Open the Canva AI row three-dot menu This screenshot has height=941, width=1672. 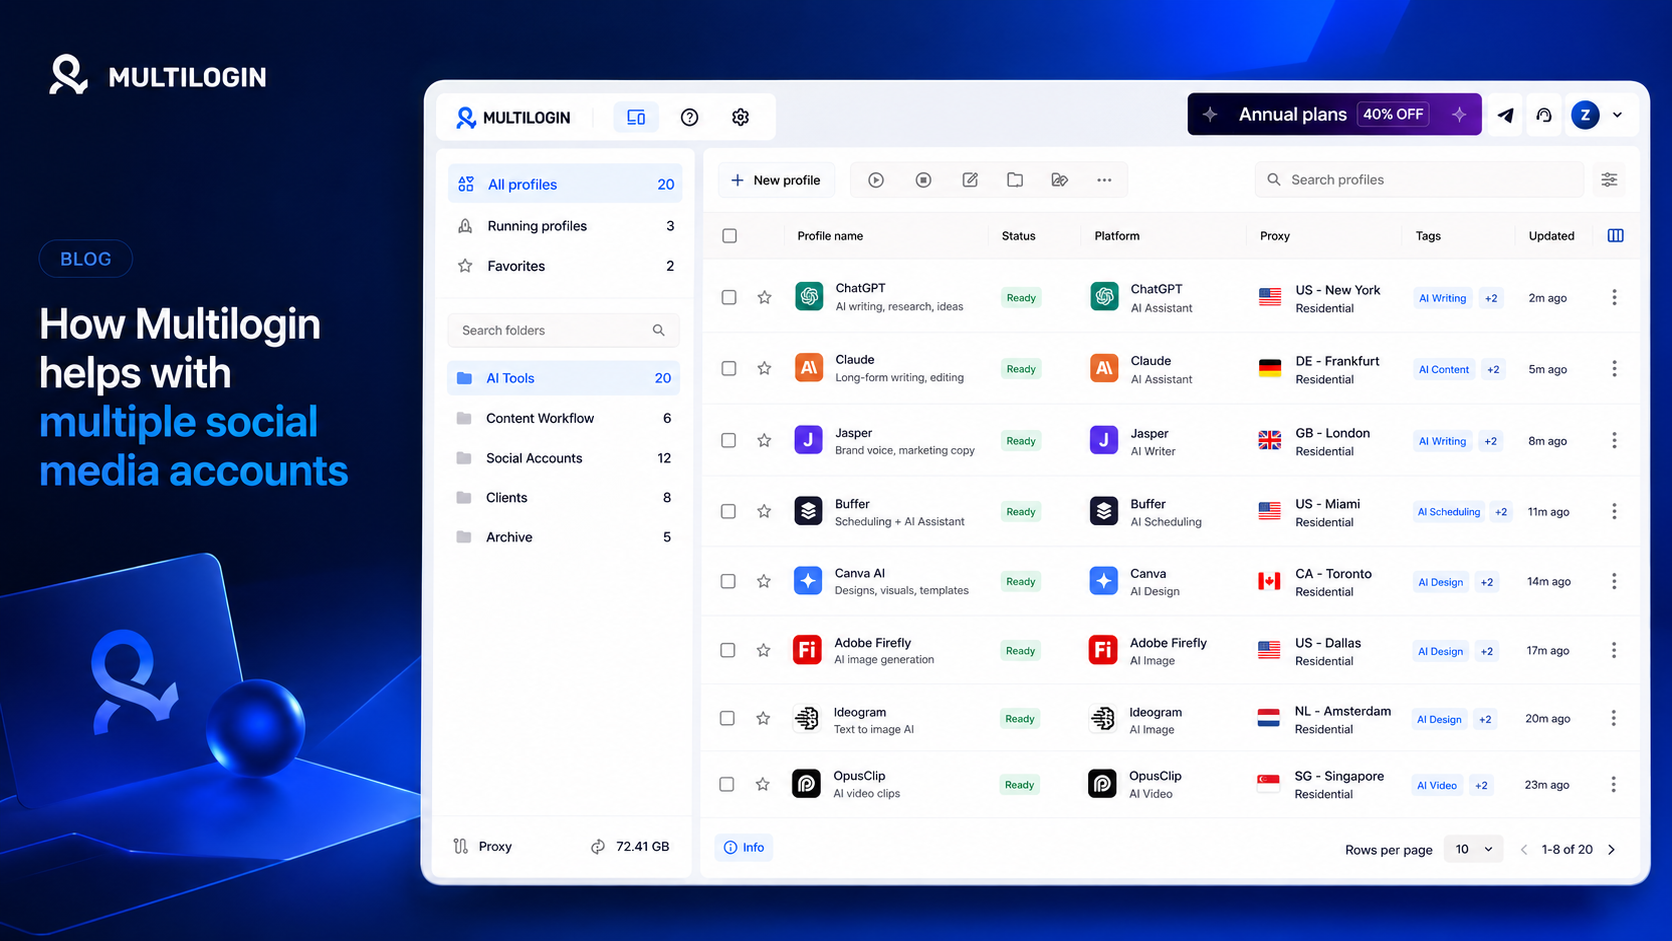1614,581
